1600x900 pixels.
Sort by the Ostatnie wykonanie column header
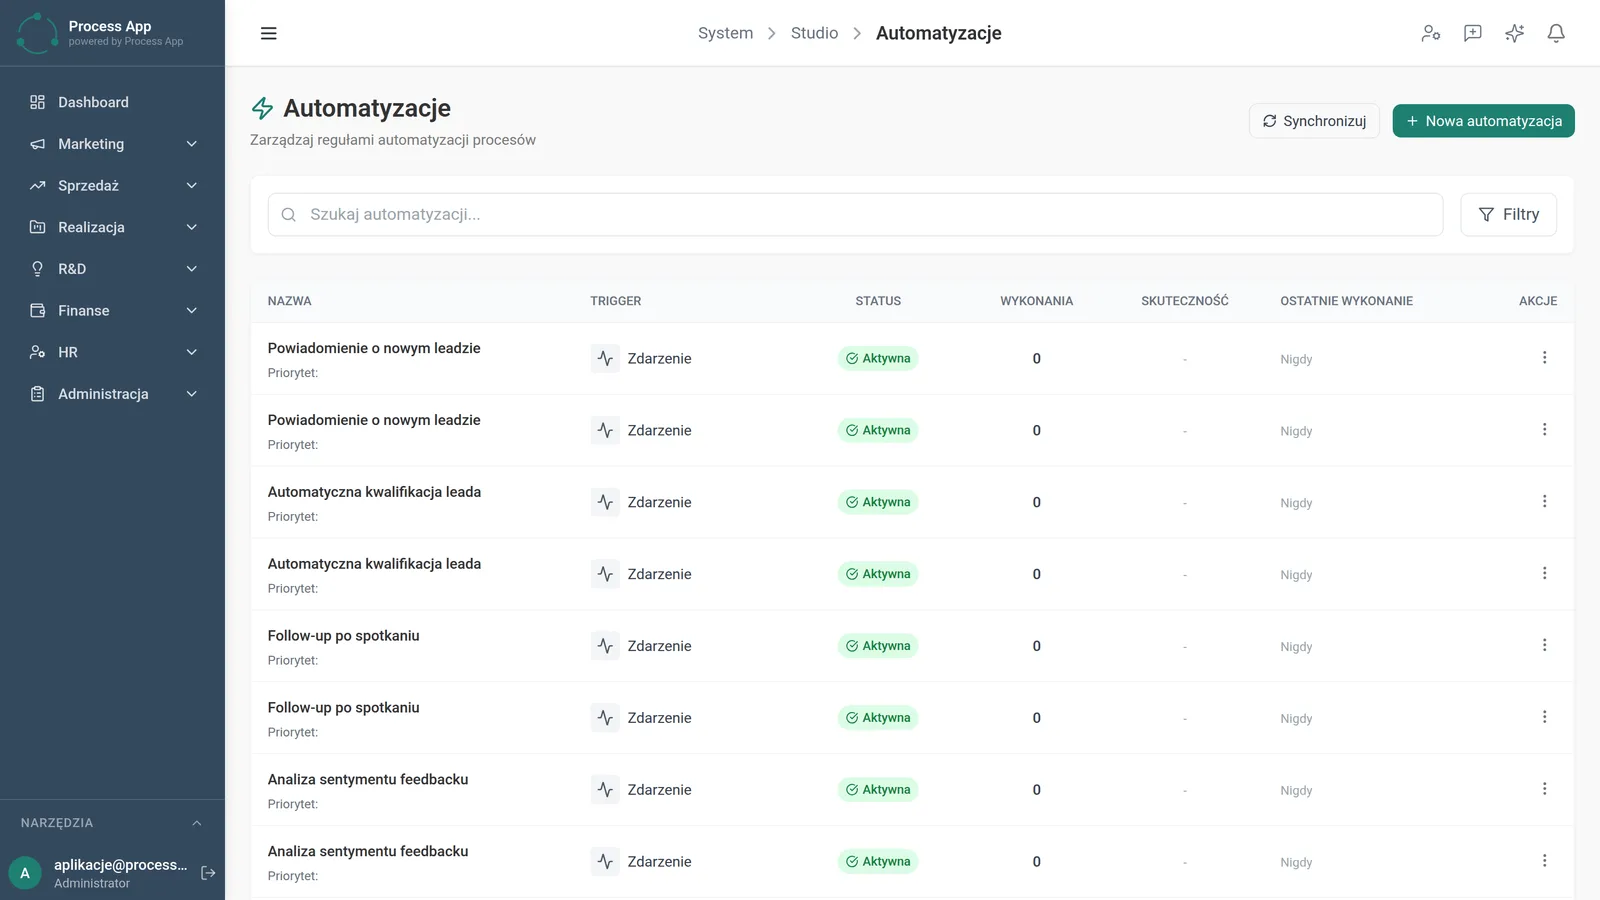click(x=1346, y=301)
